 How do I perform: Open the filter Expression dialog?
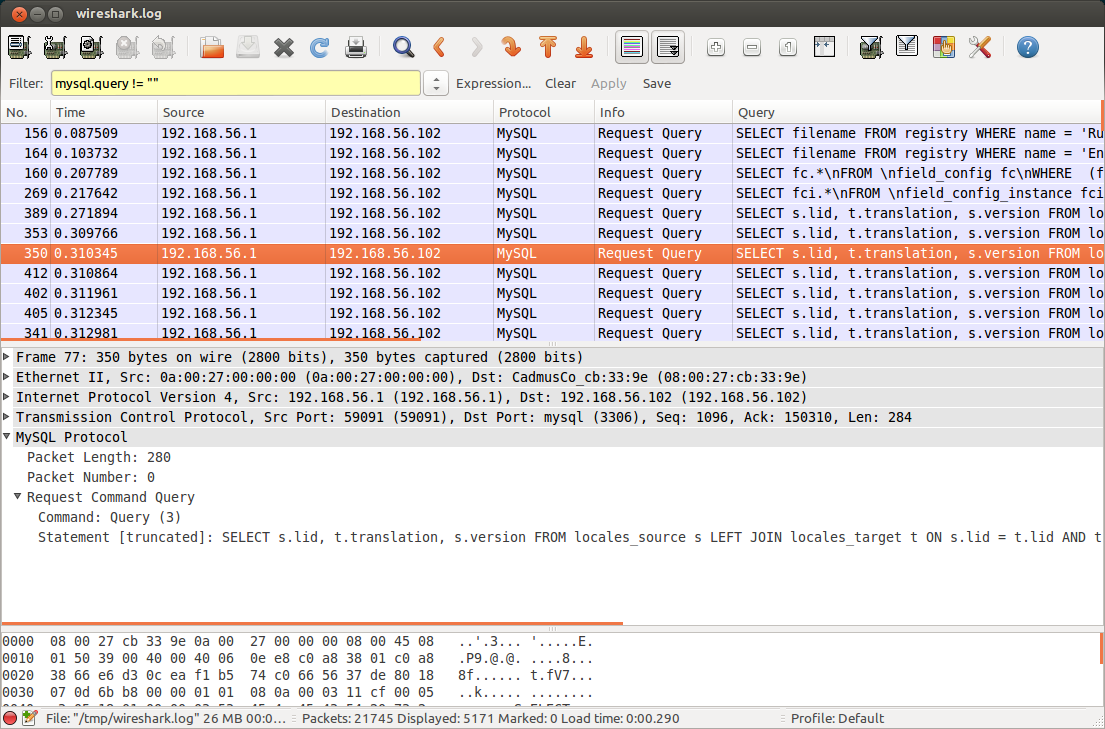493,83
